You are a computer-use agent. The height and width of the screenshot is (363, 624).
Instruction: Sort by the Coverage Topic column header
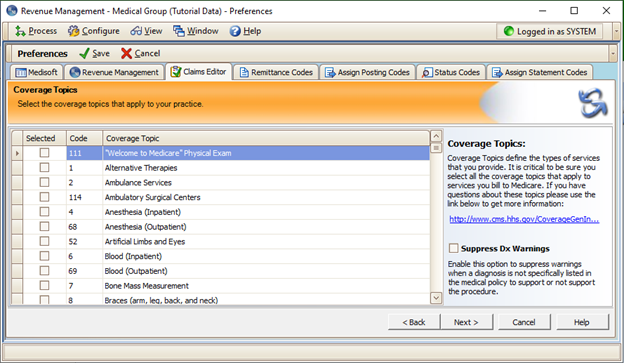pos(266,138)
